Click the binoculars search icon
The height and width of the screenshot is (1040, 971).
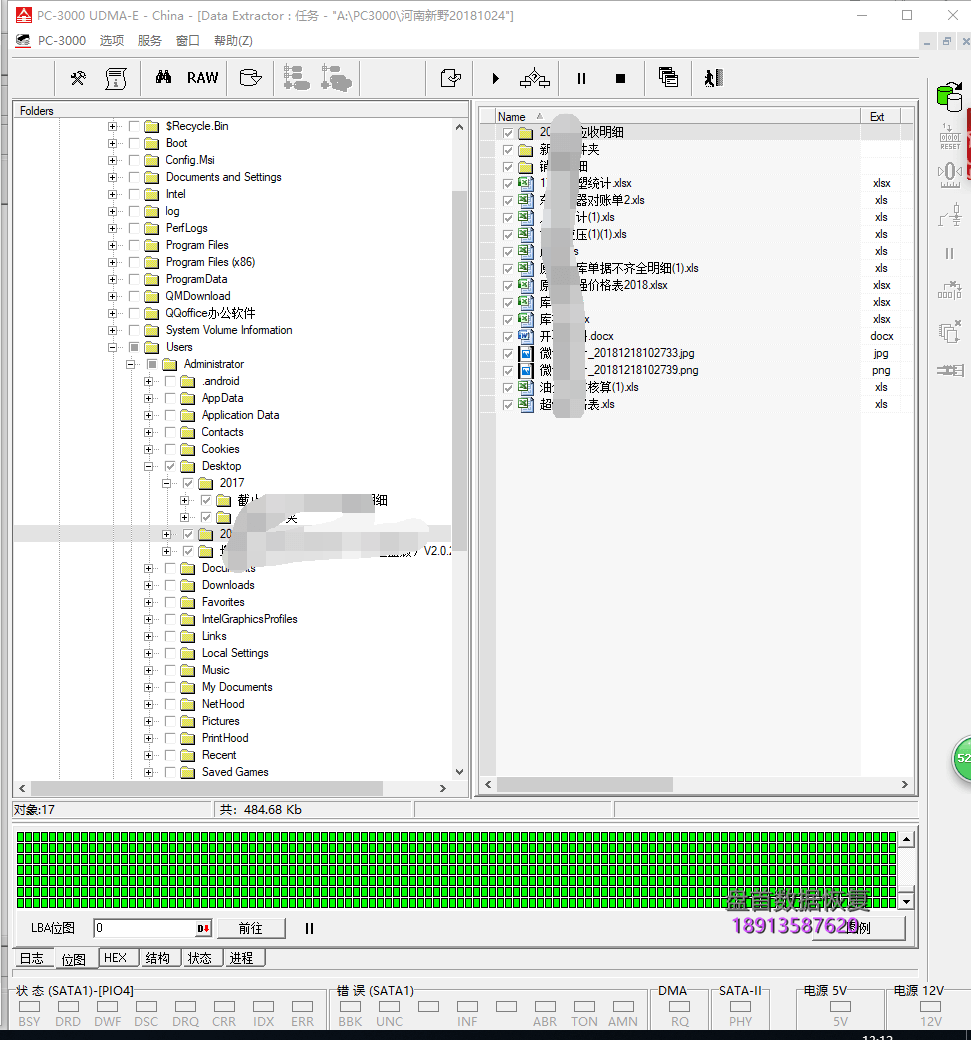click(163, 78)
